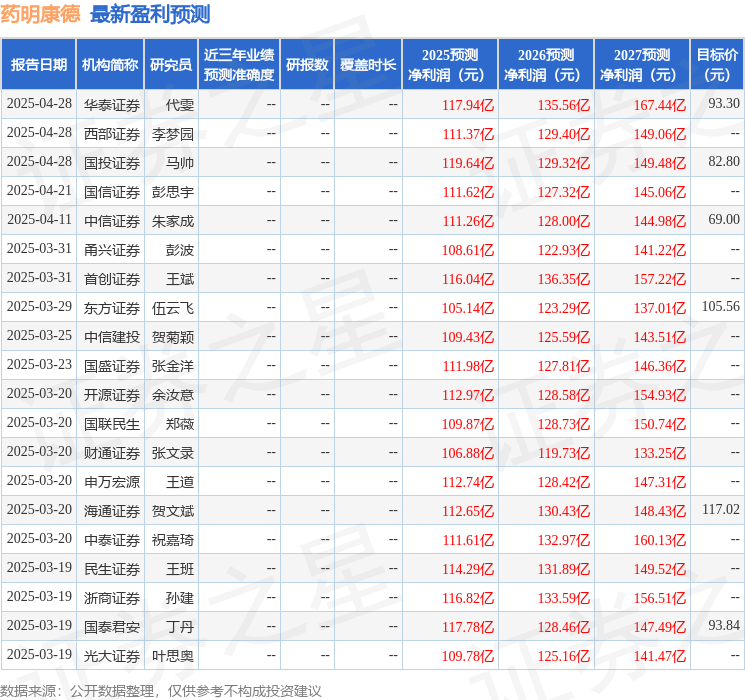Select the 华泰证券 institution cell
Screen dimensions: 745x700
[112, 105]
